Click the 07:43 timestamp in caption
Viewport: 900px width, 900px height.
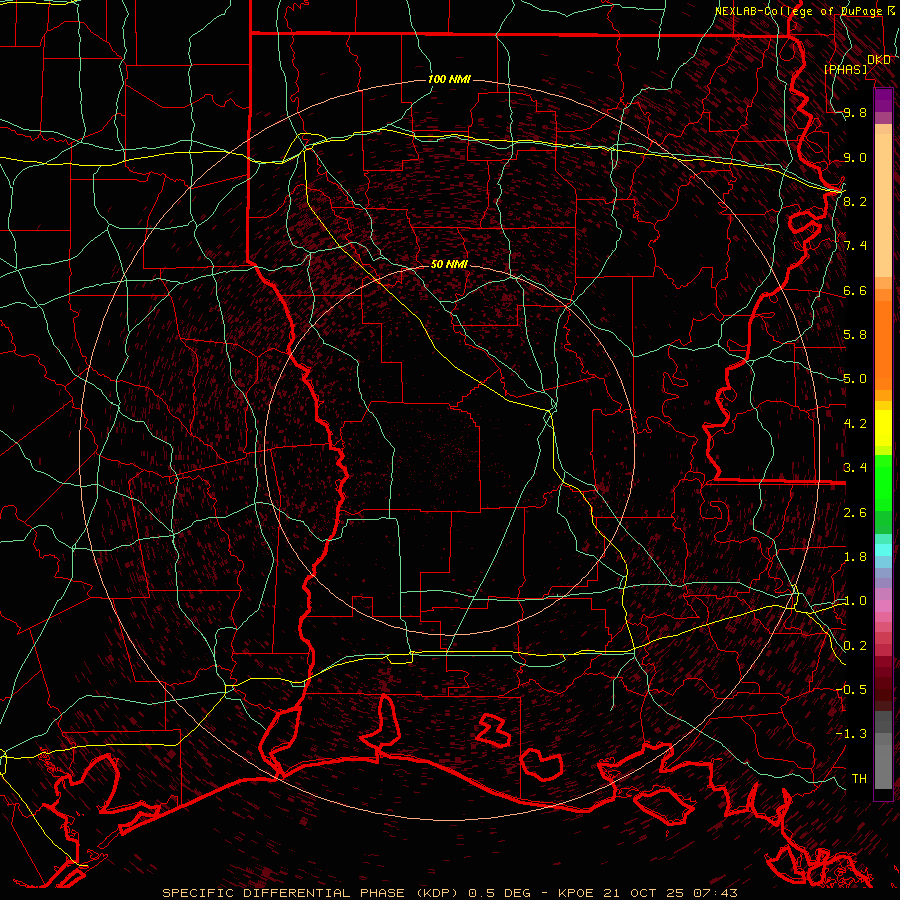[717, 893]
